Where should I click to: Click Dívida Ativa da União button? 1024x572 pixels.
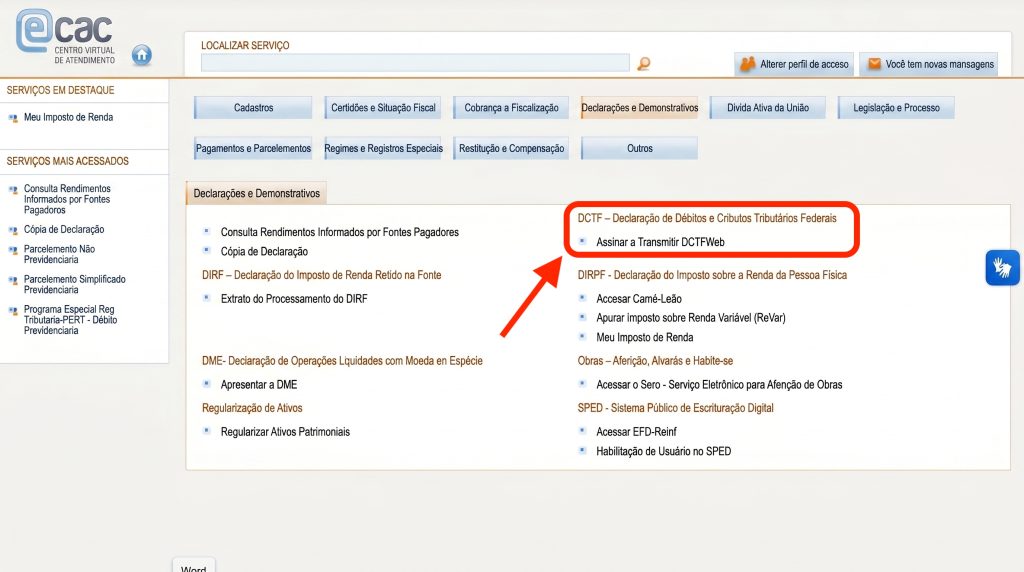click(x=768, y=108)
